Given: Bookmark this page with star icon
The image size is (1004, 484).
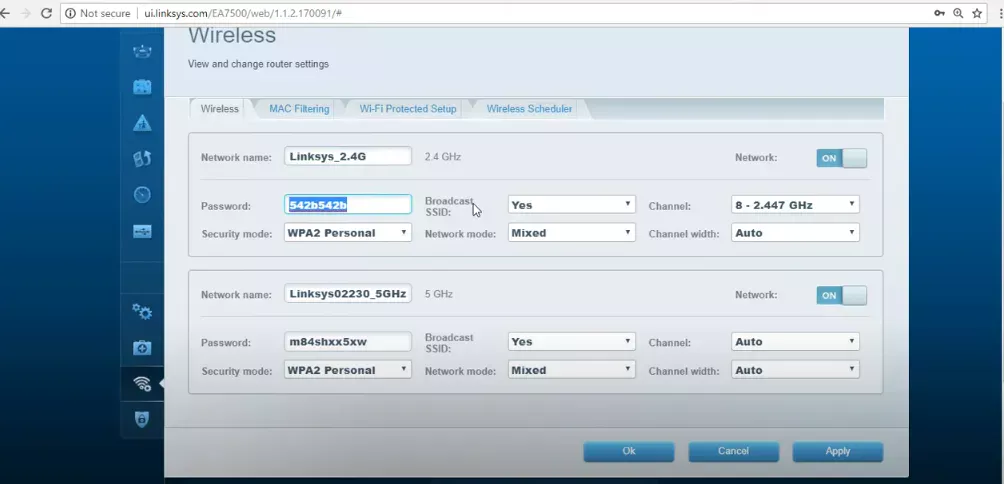Looking at the screenshot, I should click(977, 13).
